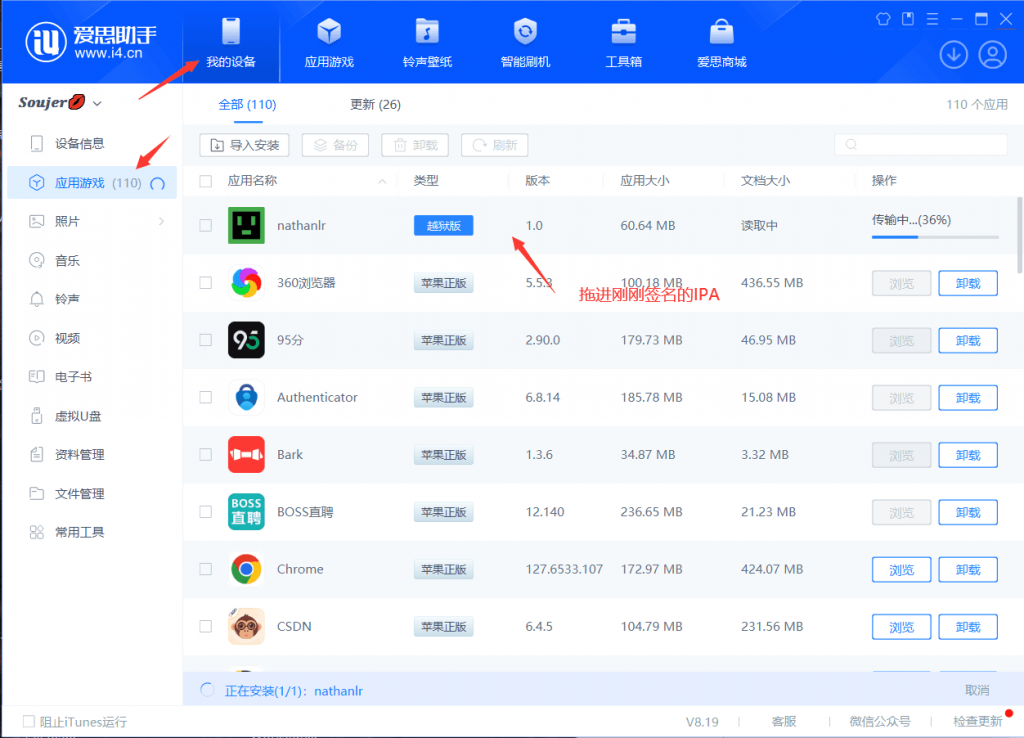
Task: Open the hamburger menu icon in title bar
Action: [x=933, y=19]
